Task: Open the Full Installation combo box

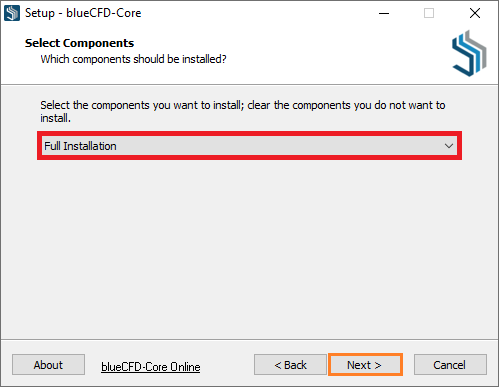Action: (249, 146)
